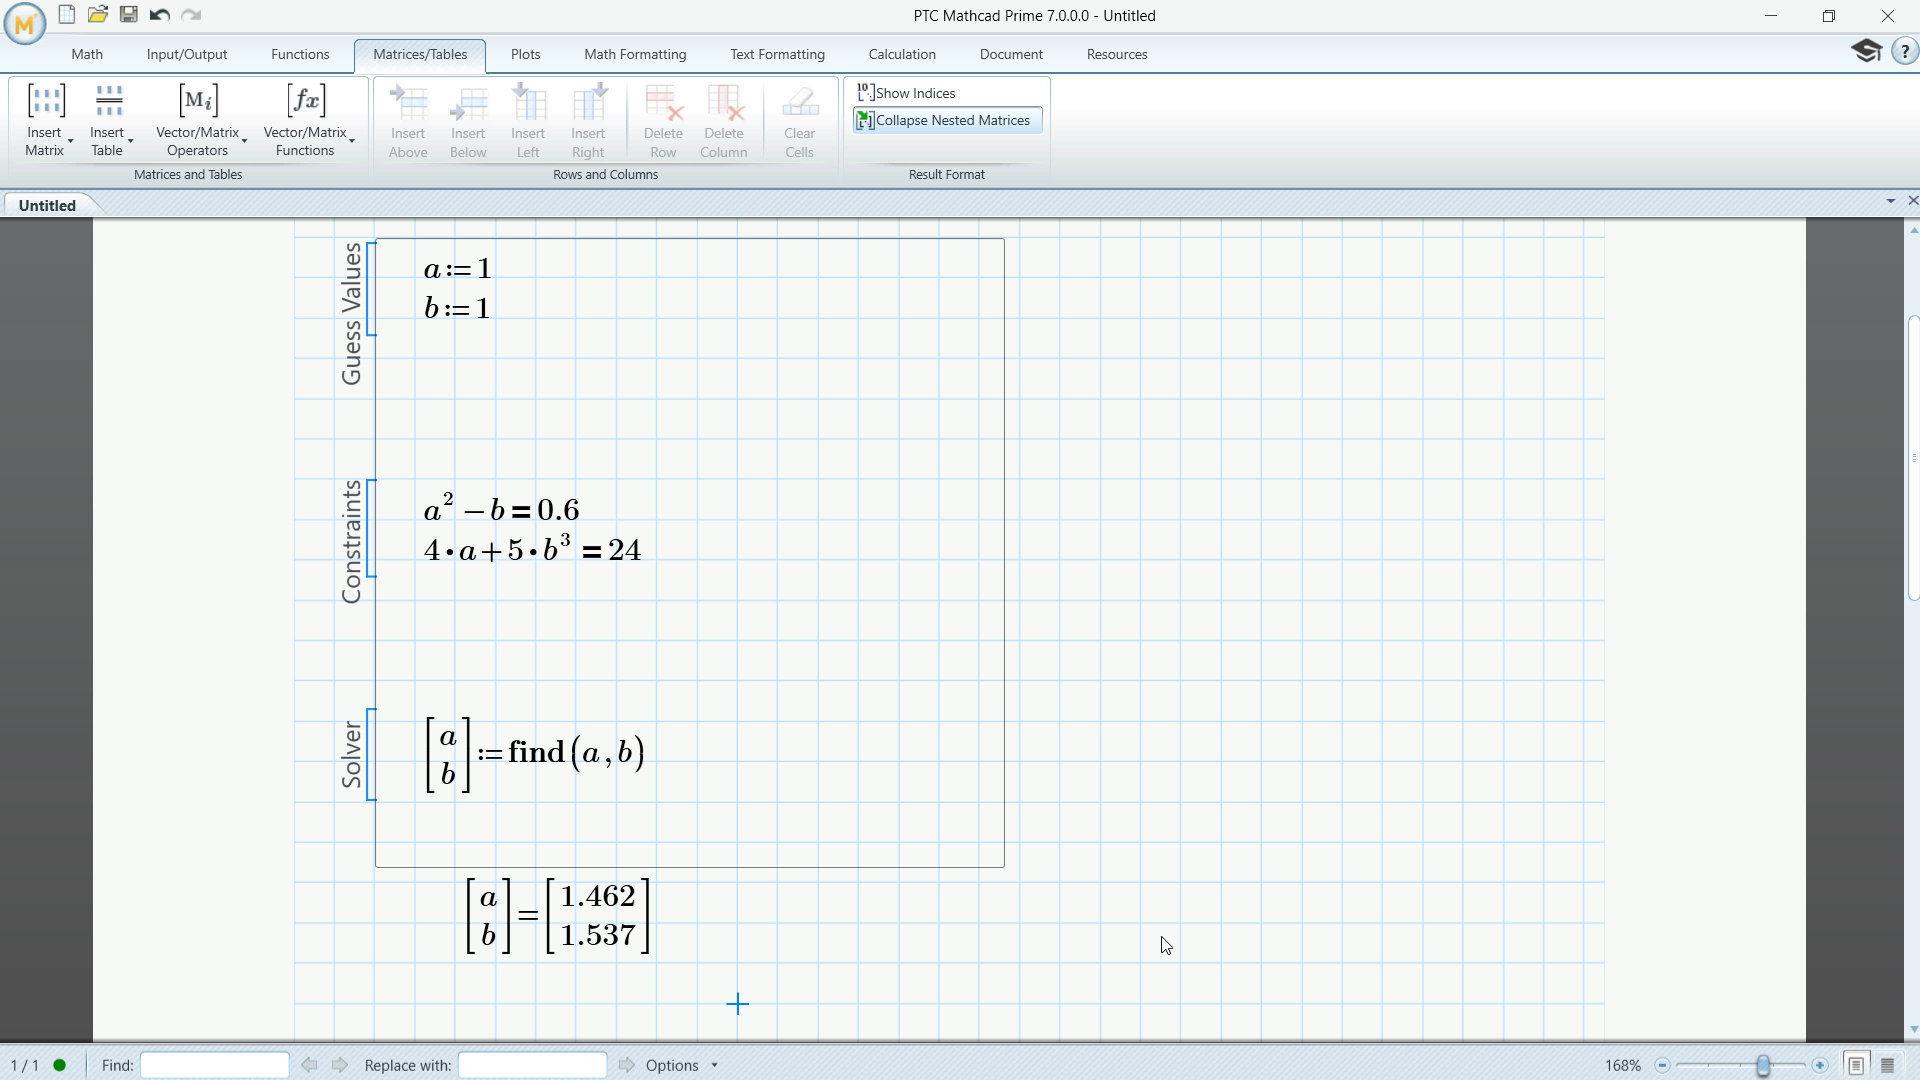Image resolution: width=1920 pixels, height=1080 pixels.
Task: Select the Text Formatting ribbon tab
Action: (777, 54)
